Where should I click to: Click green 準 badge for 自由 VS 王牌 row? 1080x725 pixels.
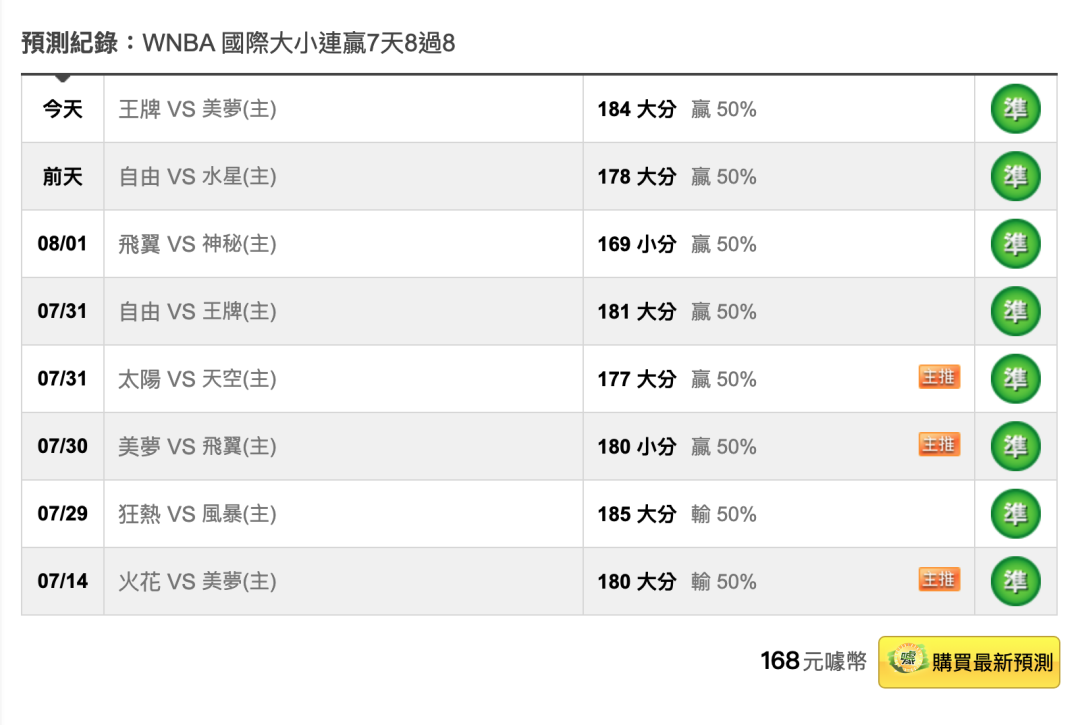[x=1015, y=311]
